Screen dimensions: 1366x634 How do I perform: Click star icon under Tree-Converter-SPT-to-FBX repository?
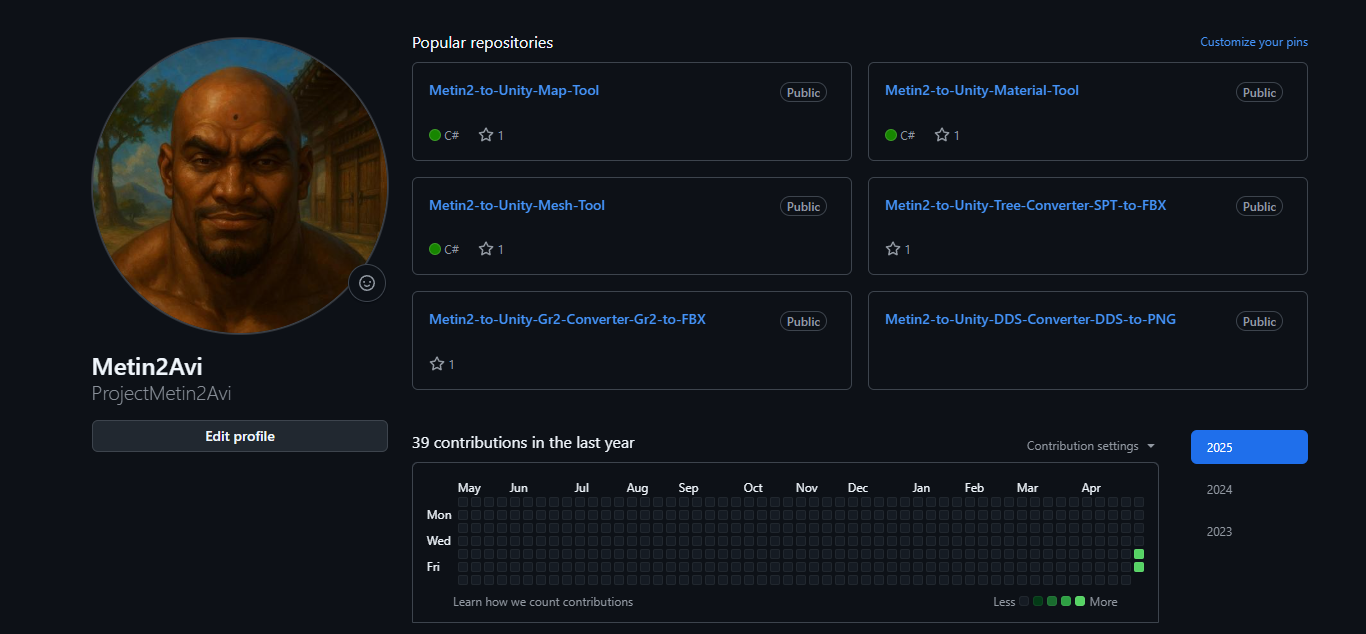(893, 249)
